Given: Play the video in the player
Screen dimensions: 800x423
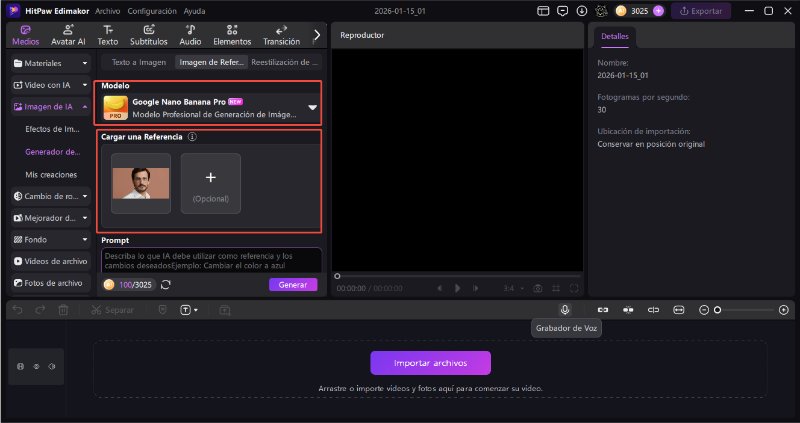Looking at the screenshot, I should 458,288.
